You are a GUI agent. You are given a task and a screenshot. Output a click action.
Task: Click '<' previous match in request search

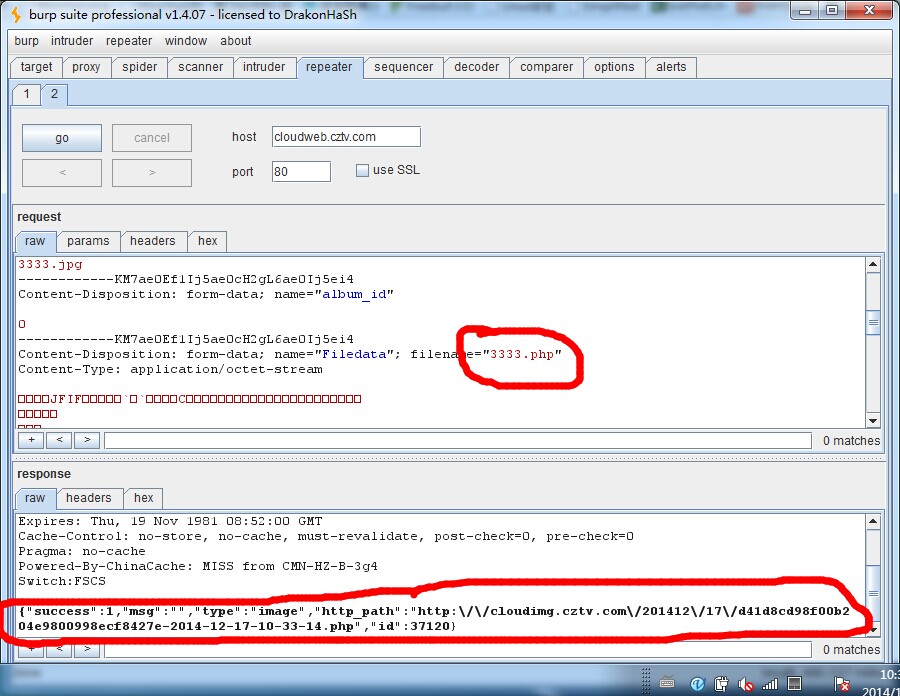pyautogui.click(x=59, y=440)
